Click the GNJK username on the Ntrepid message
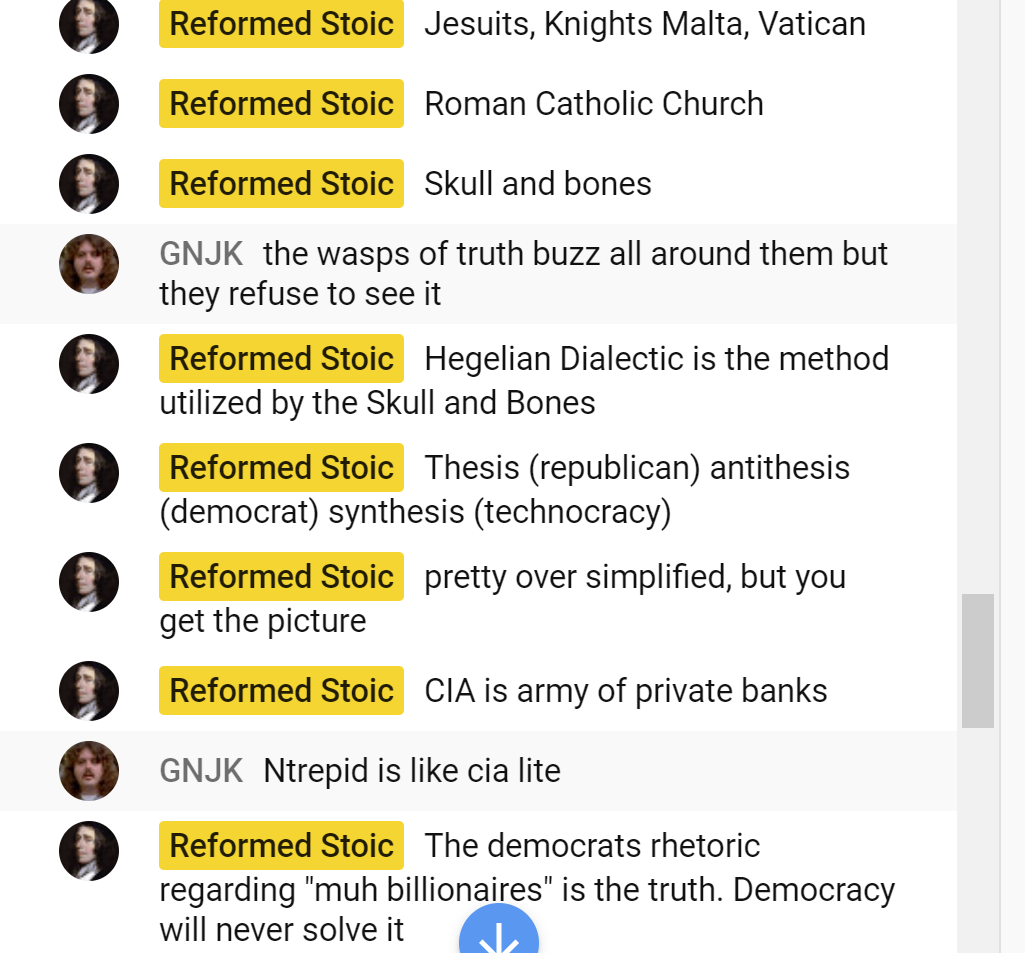This screenshot has width=1025, height=953. coord(201,771)
